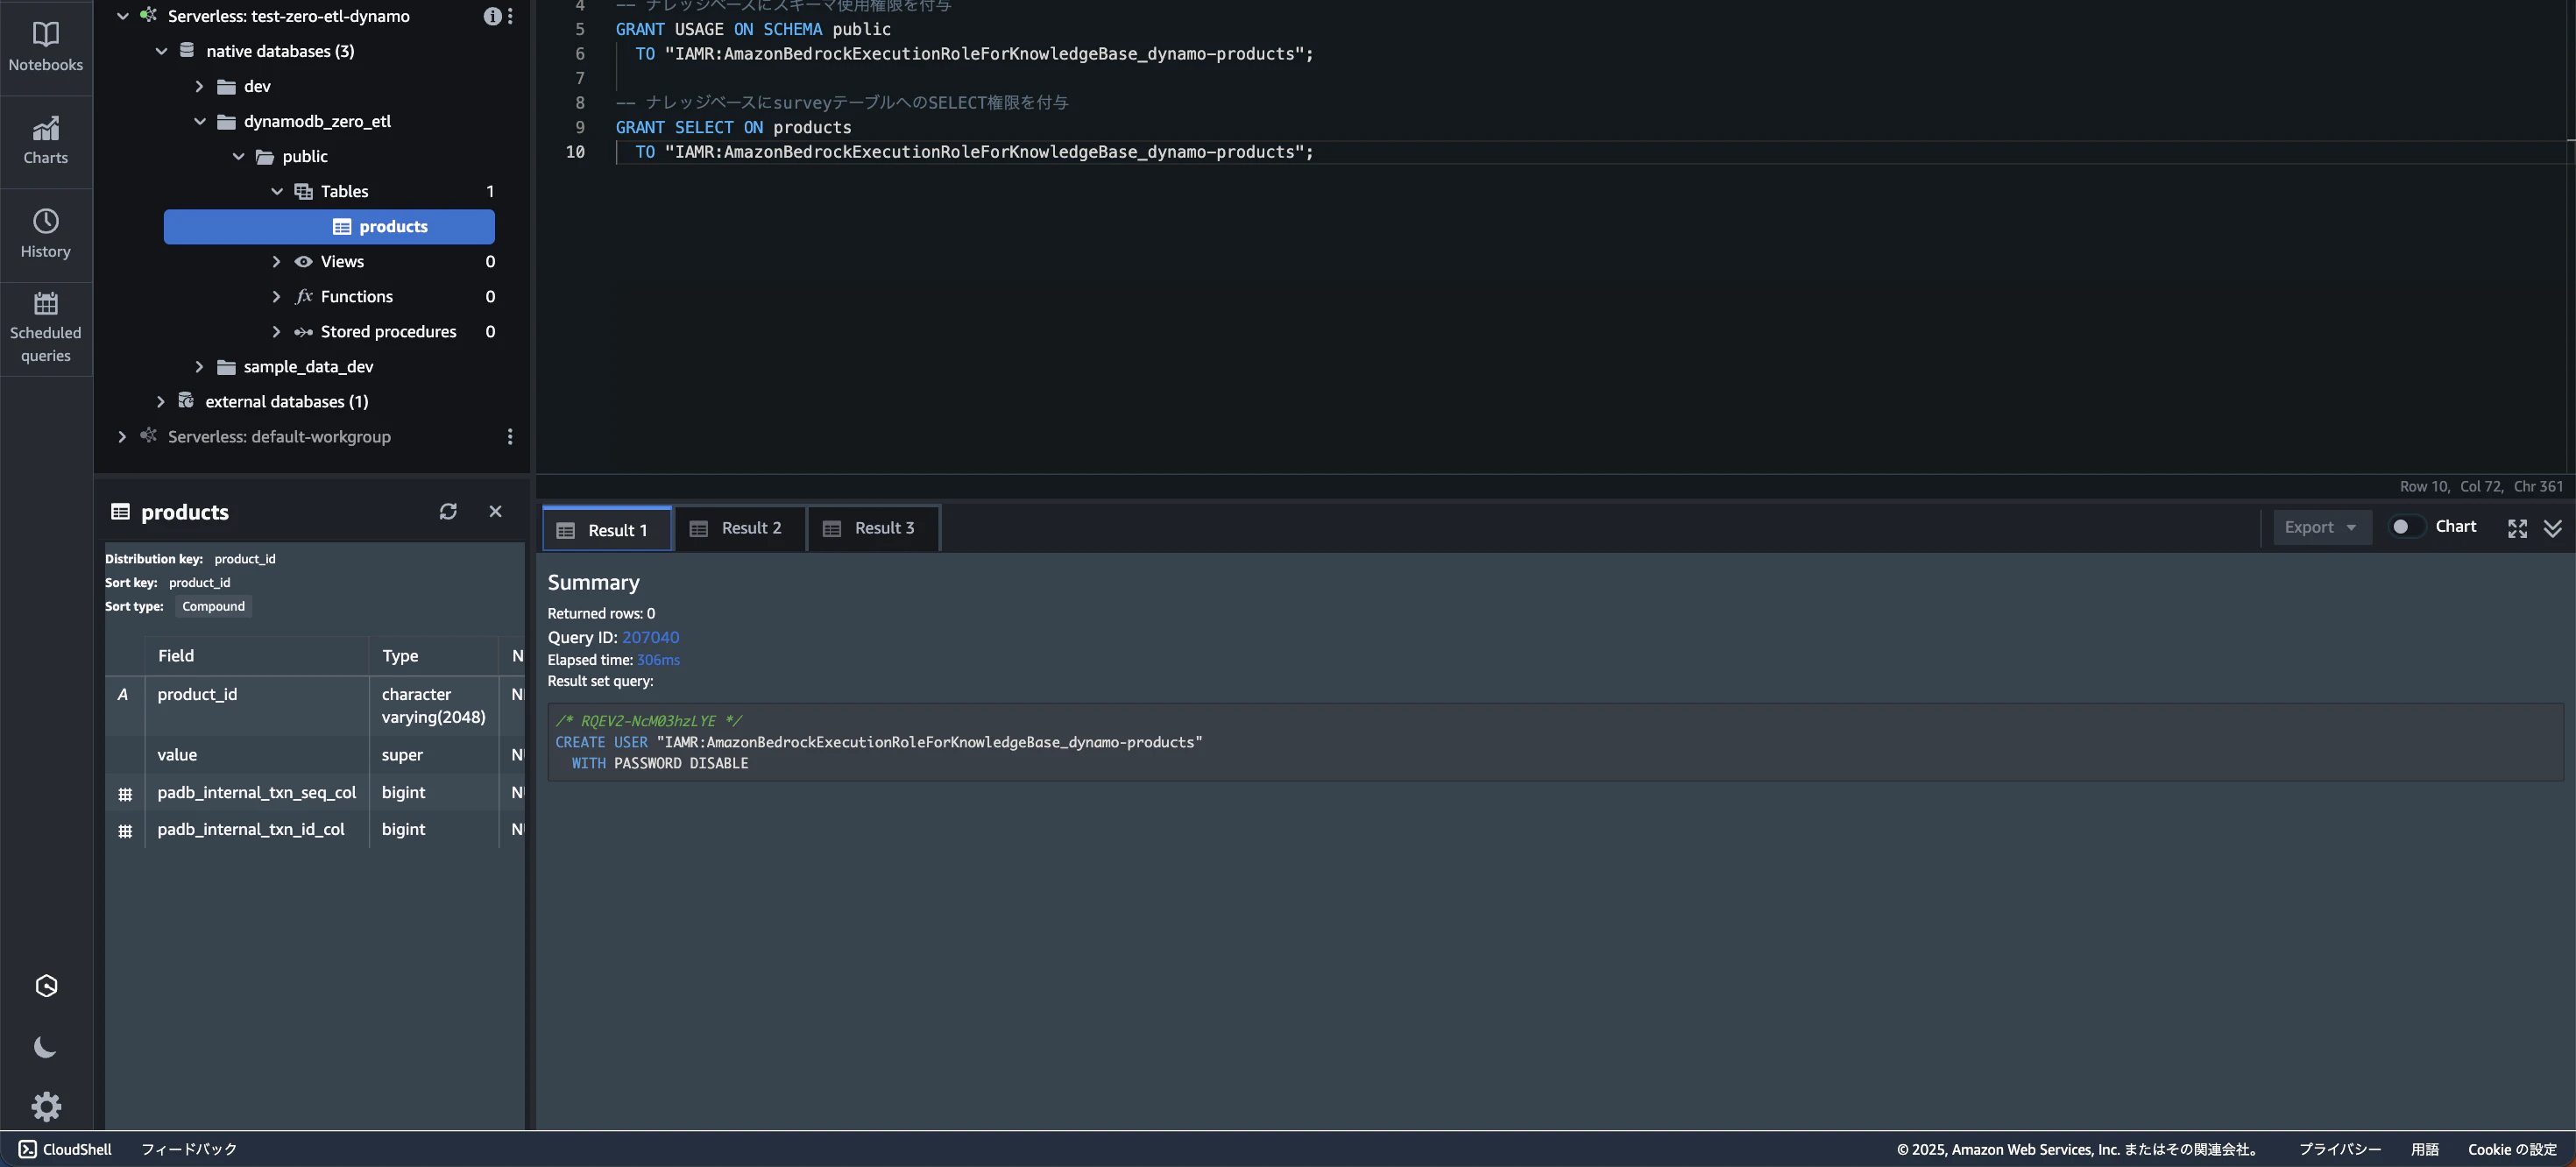Open Query ID 207040 link
The height and width of the screenshot is (1167, 2576).
pyautogui.click(x=650, y=637)
